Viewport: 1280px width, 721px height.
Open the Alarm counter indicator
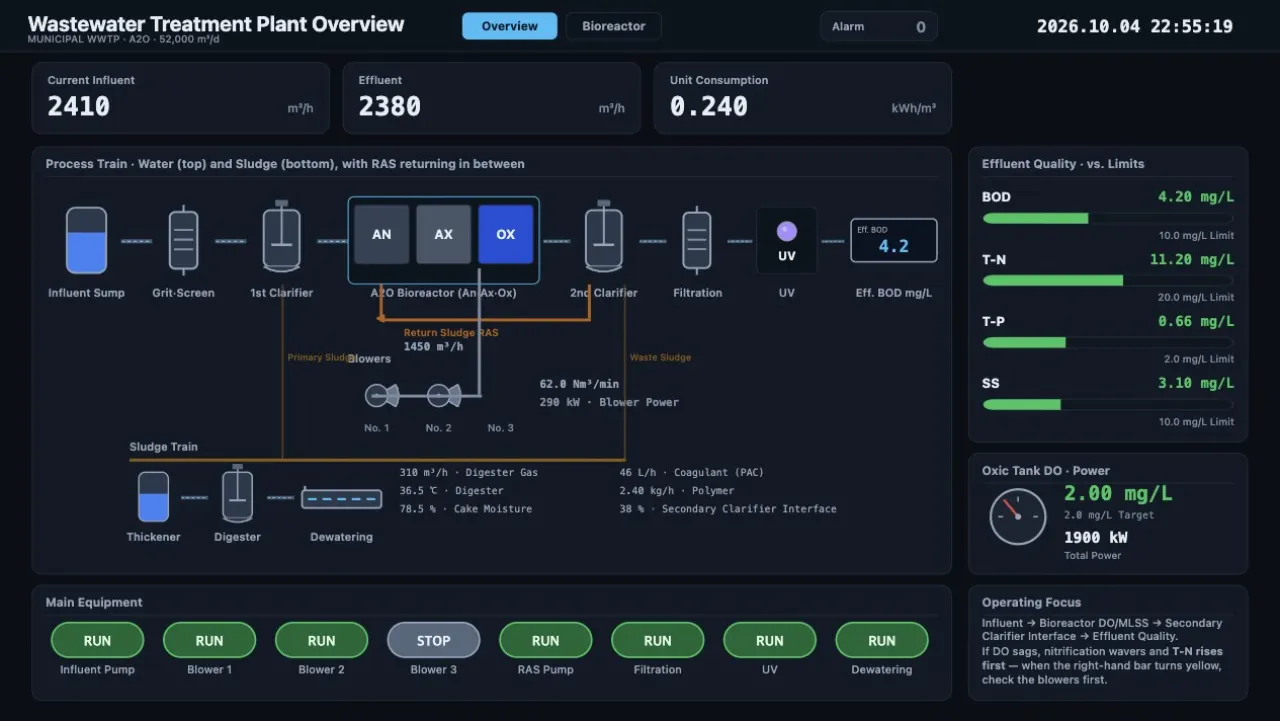click(879, 27)
